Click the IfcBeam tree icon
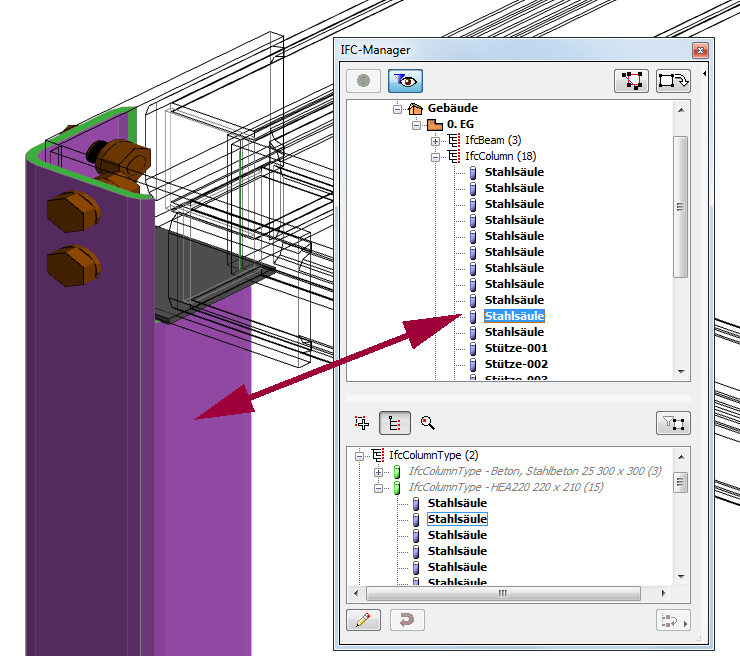This screenshot has height=656, width=740. pyautogui.click(x=454, y=140)
